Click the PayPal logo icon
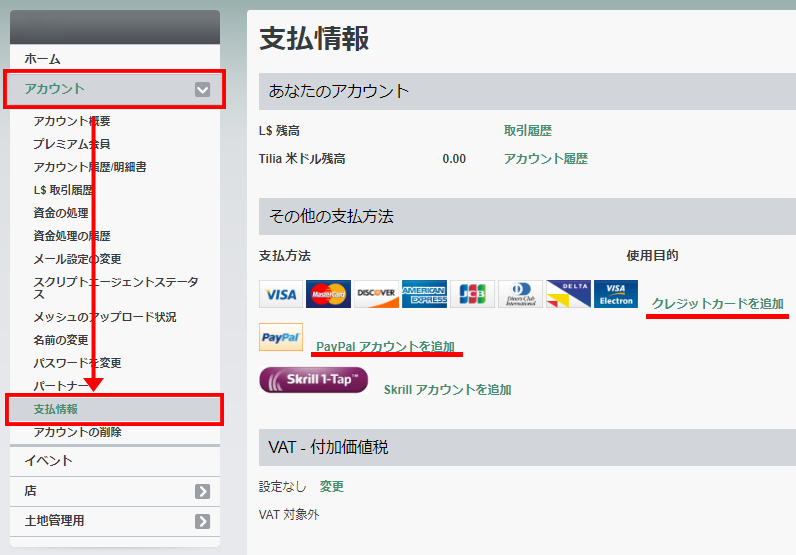The height and width of the screenshot is (555, 796). coord(281,337)
